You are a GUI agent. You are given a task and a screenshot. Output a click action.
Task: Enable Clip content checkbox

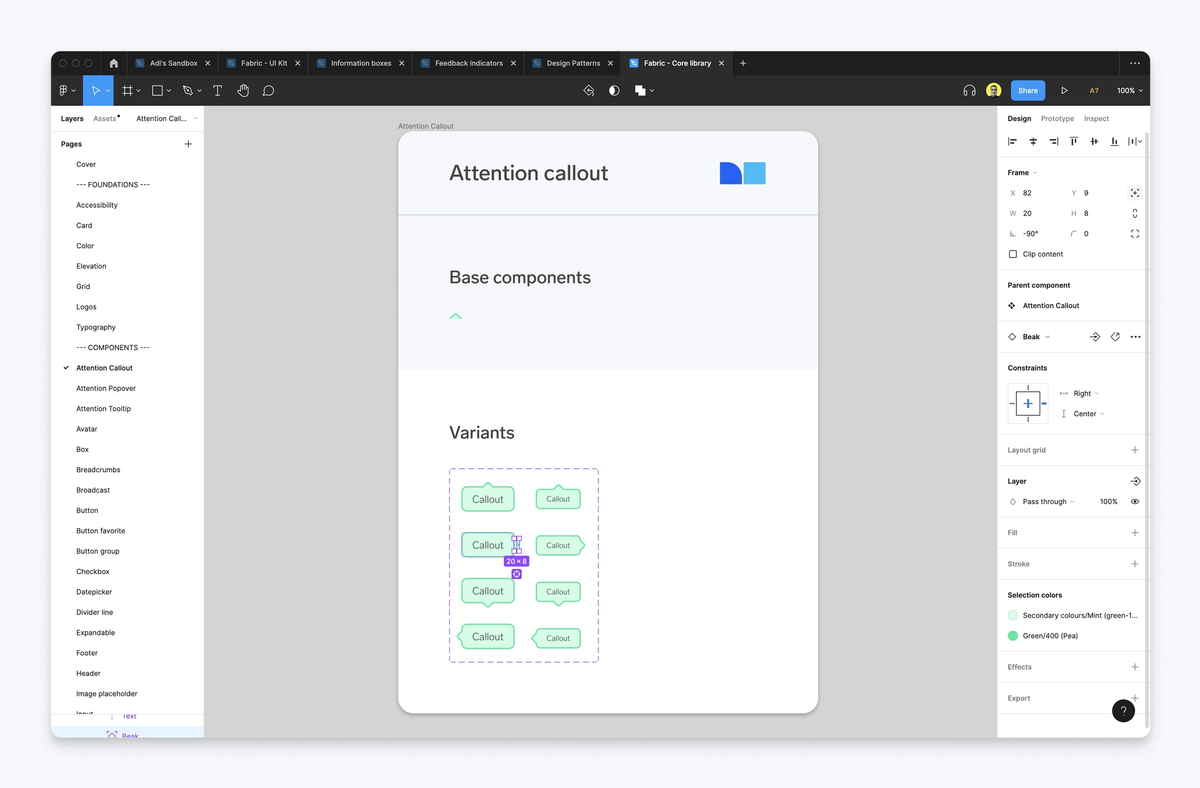tap(1013, 254)
